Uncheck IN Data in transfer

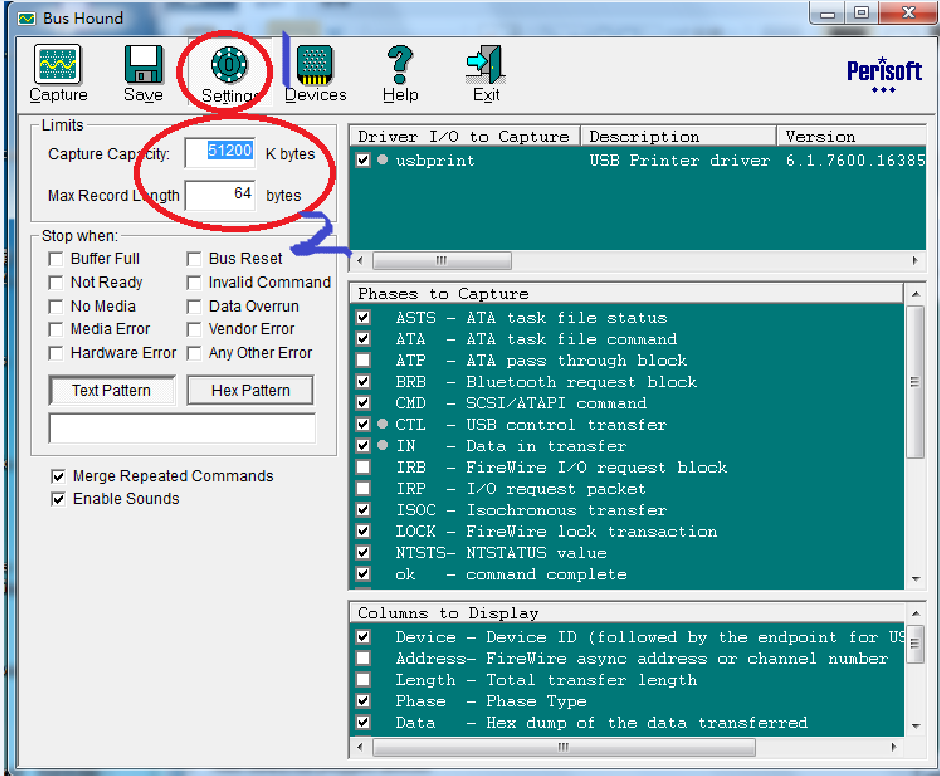click(x=363, y=446)
